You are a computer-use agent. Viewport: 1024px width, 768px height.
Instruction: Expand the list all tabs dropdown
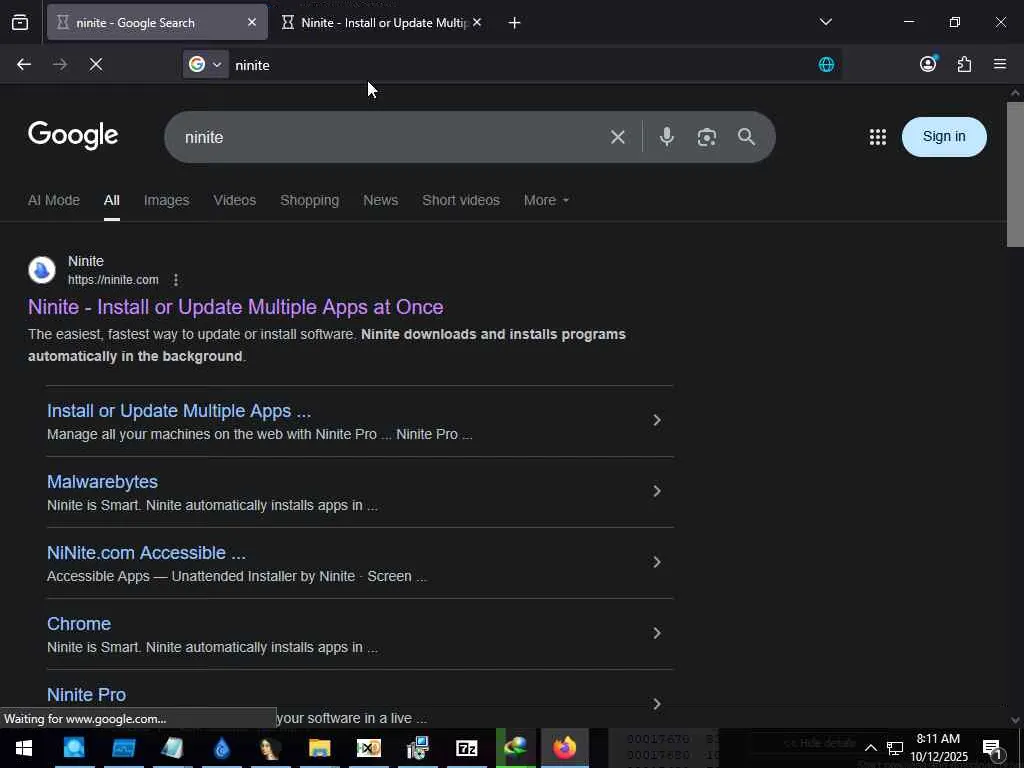tap(825, 22)
